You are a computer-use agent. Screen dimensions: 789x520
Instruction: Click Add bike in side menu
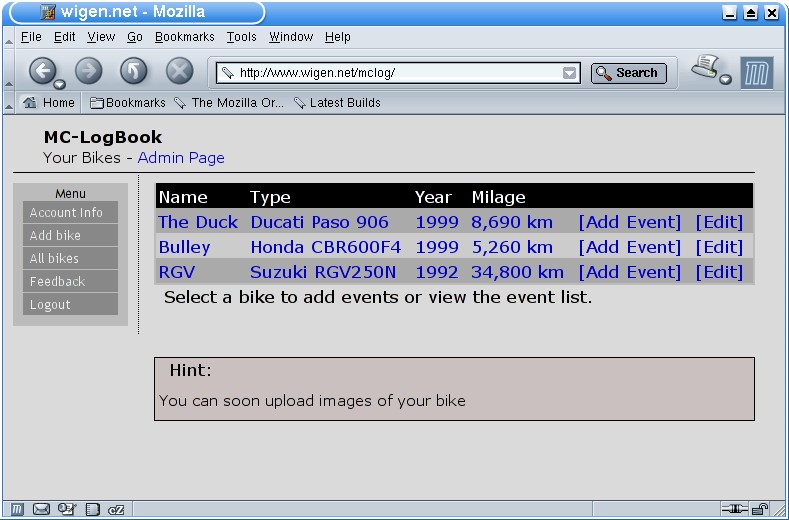[x=70, y=236]
